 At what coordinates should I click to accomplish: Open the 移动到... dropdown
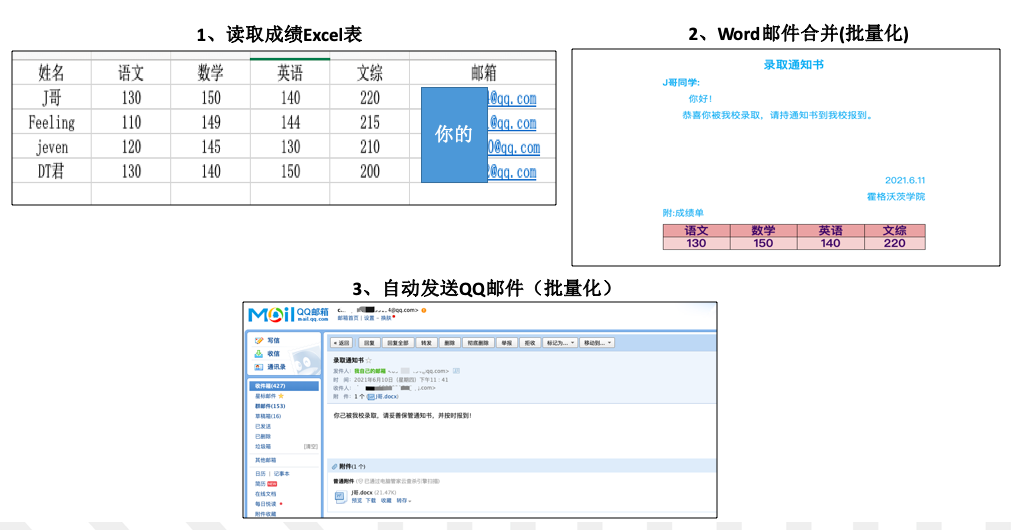(597, 343)
